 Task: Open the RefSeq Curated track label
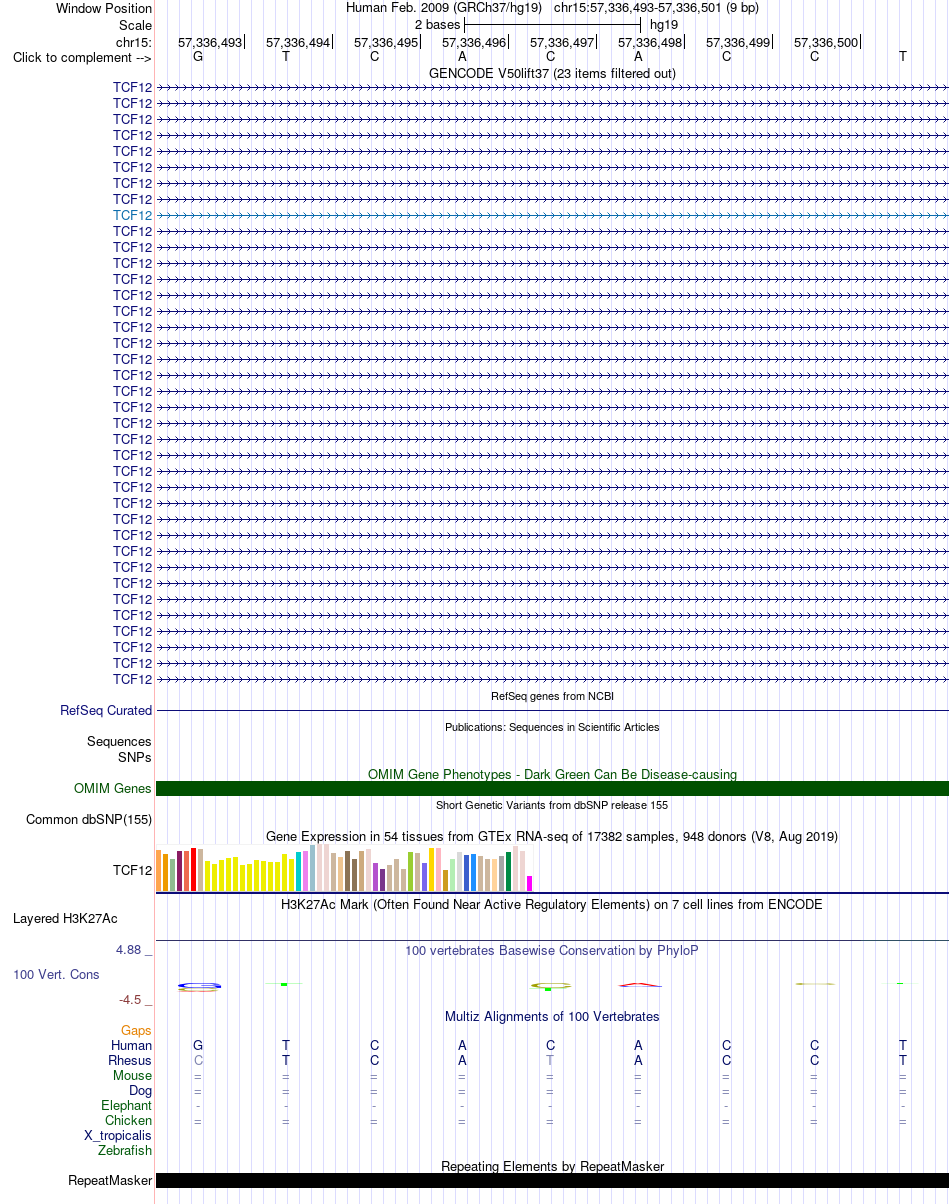[x=106, y=711]
